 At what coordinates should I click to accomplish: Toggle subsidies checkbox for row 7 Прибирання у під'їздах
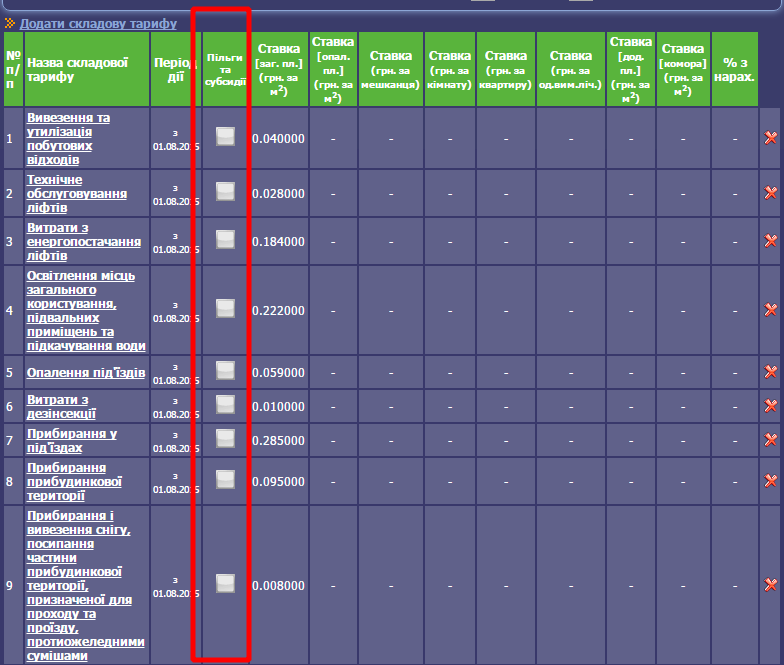[x=225, y=439]
